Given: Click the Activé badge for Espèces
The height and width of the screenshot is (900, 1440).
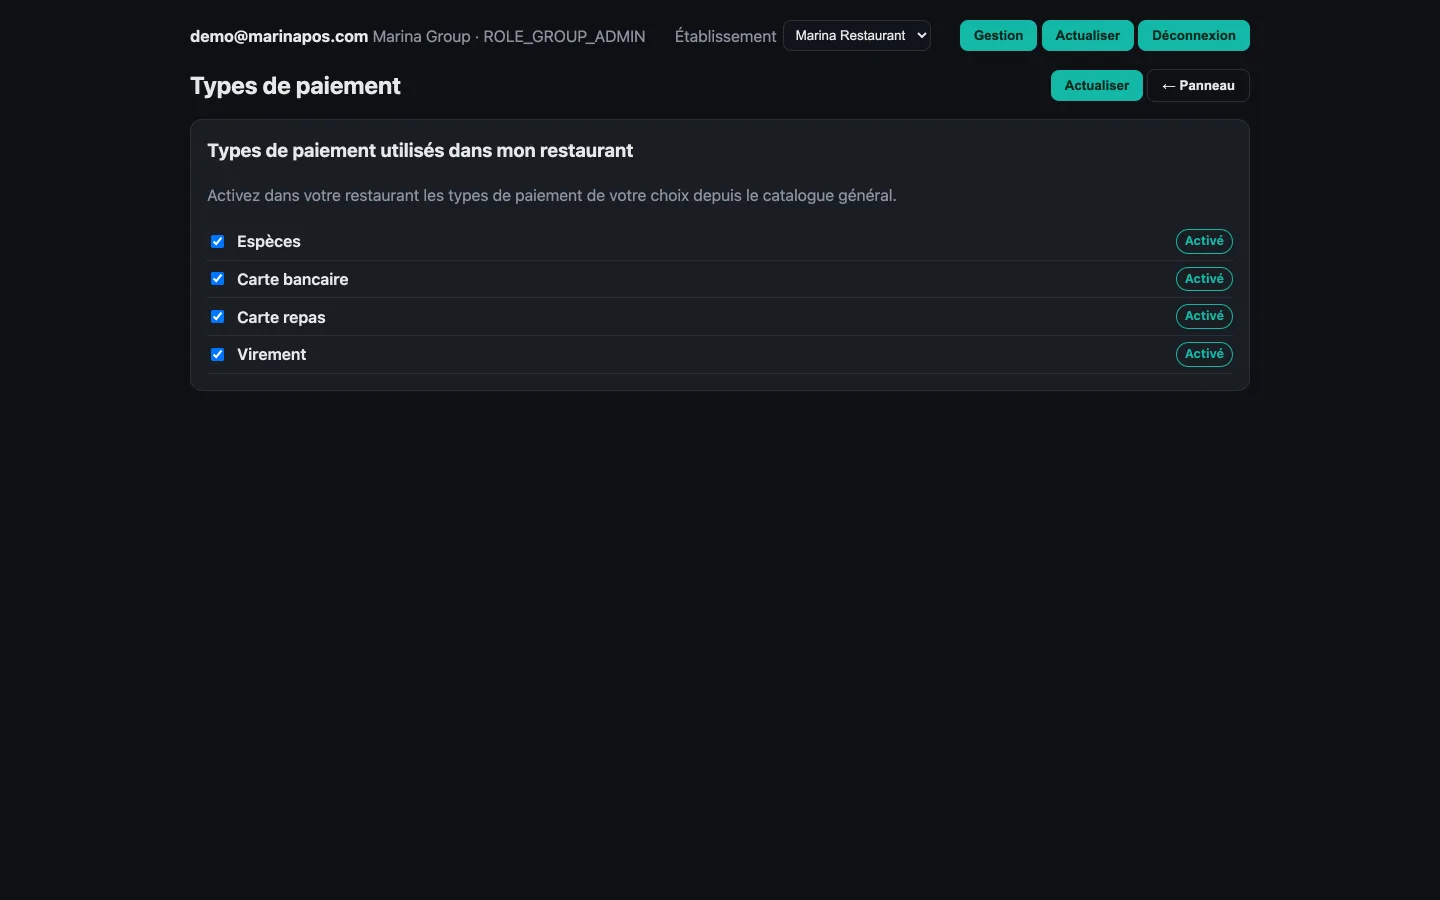Looking at the screenshot, I should click(x=1204, y=241).
